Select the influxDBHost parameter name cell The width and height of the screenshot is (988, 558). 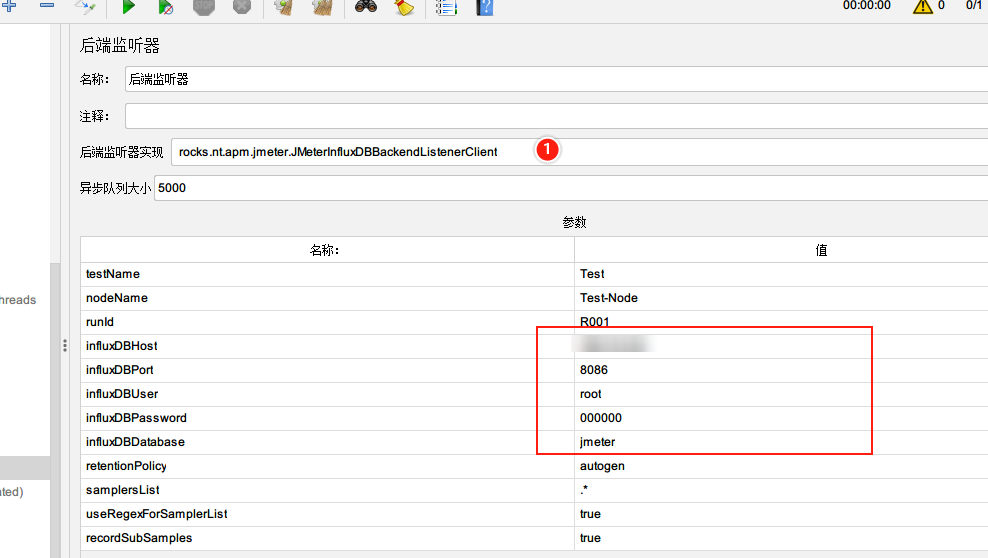(x=327, y=346)
